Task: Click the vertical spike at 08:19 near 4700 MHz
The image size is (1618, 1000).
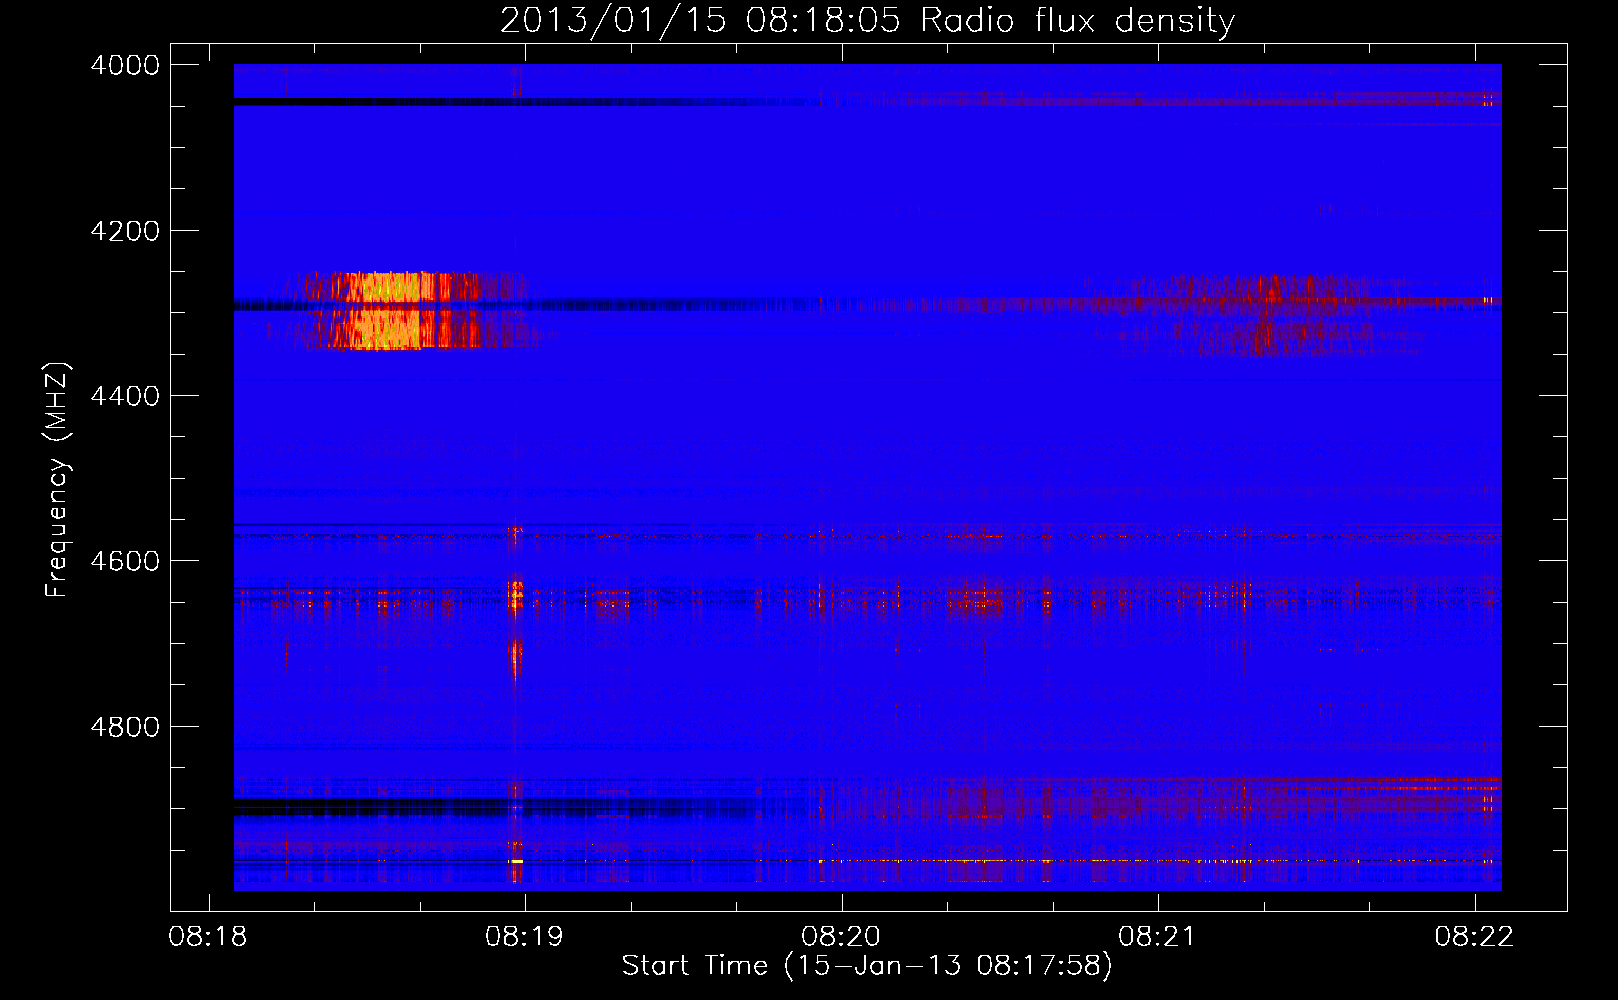Action: (x=515, y=659)
